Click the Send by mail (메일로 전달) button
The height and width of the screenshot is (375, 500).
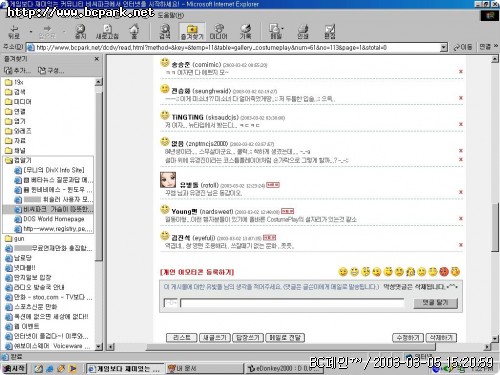pyautogui.click(x=285, y=338)
